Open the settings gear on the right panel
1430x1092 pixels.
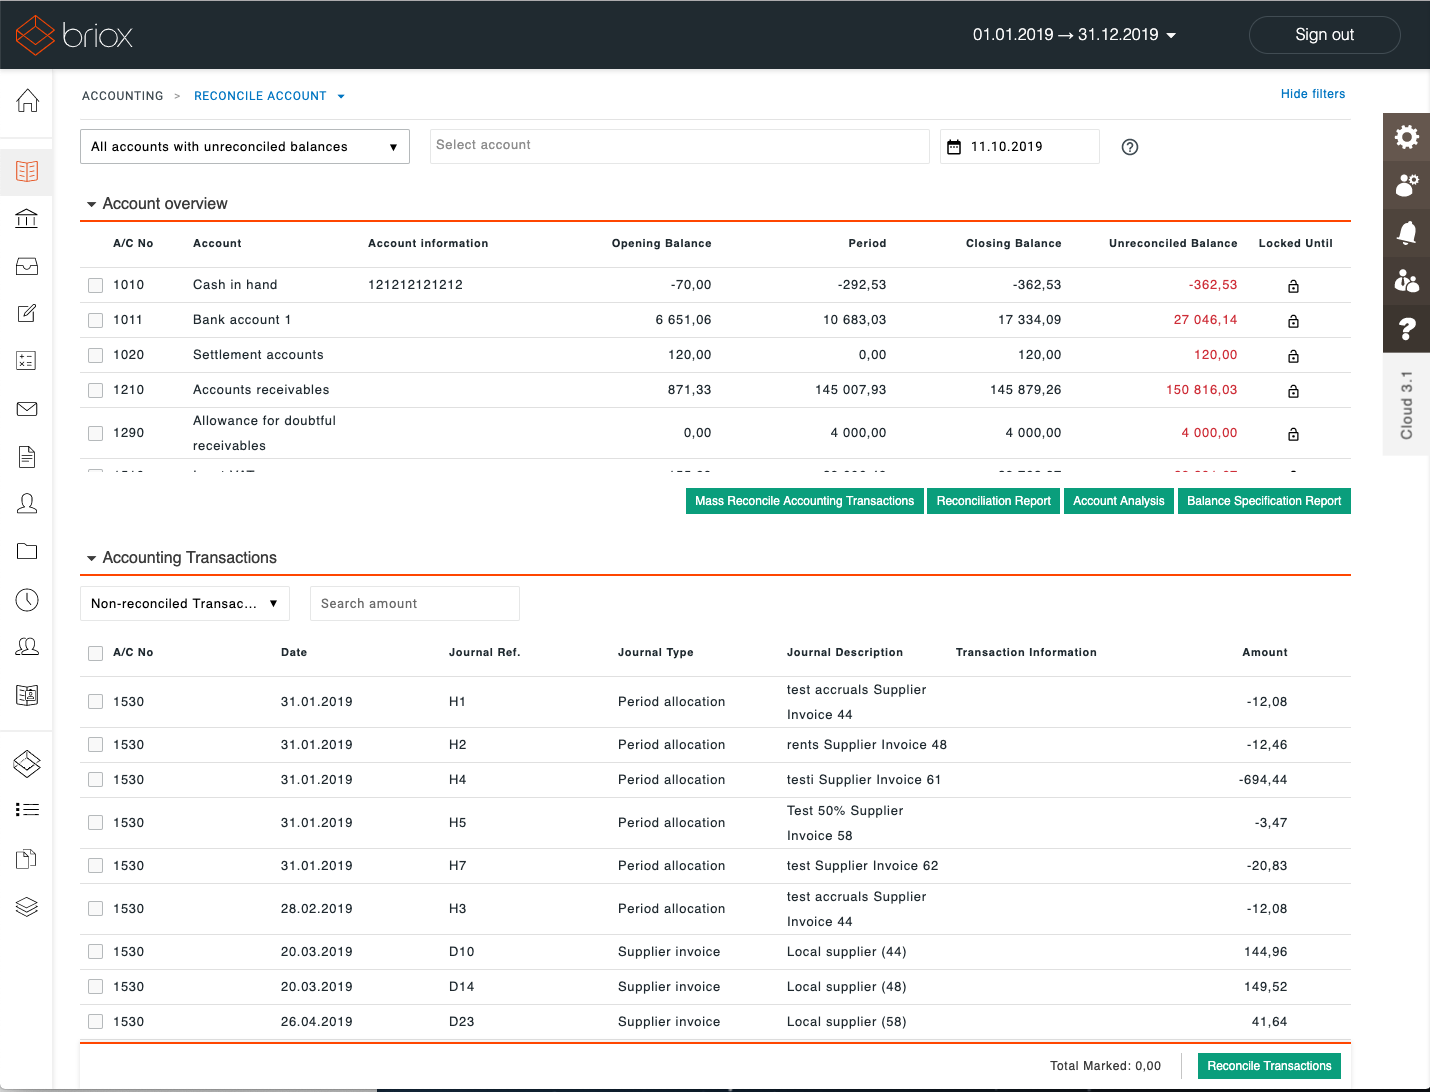tap(1406, 137)
